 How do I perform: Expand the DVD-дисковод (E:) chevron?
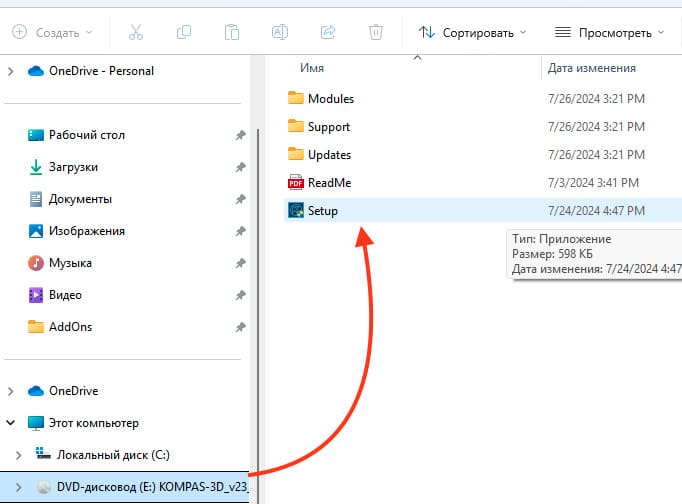click(18, 487)
